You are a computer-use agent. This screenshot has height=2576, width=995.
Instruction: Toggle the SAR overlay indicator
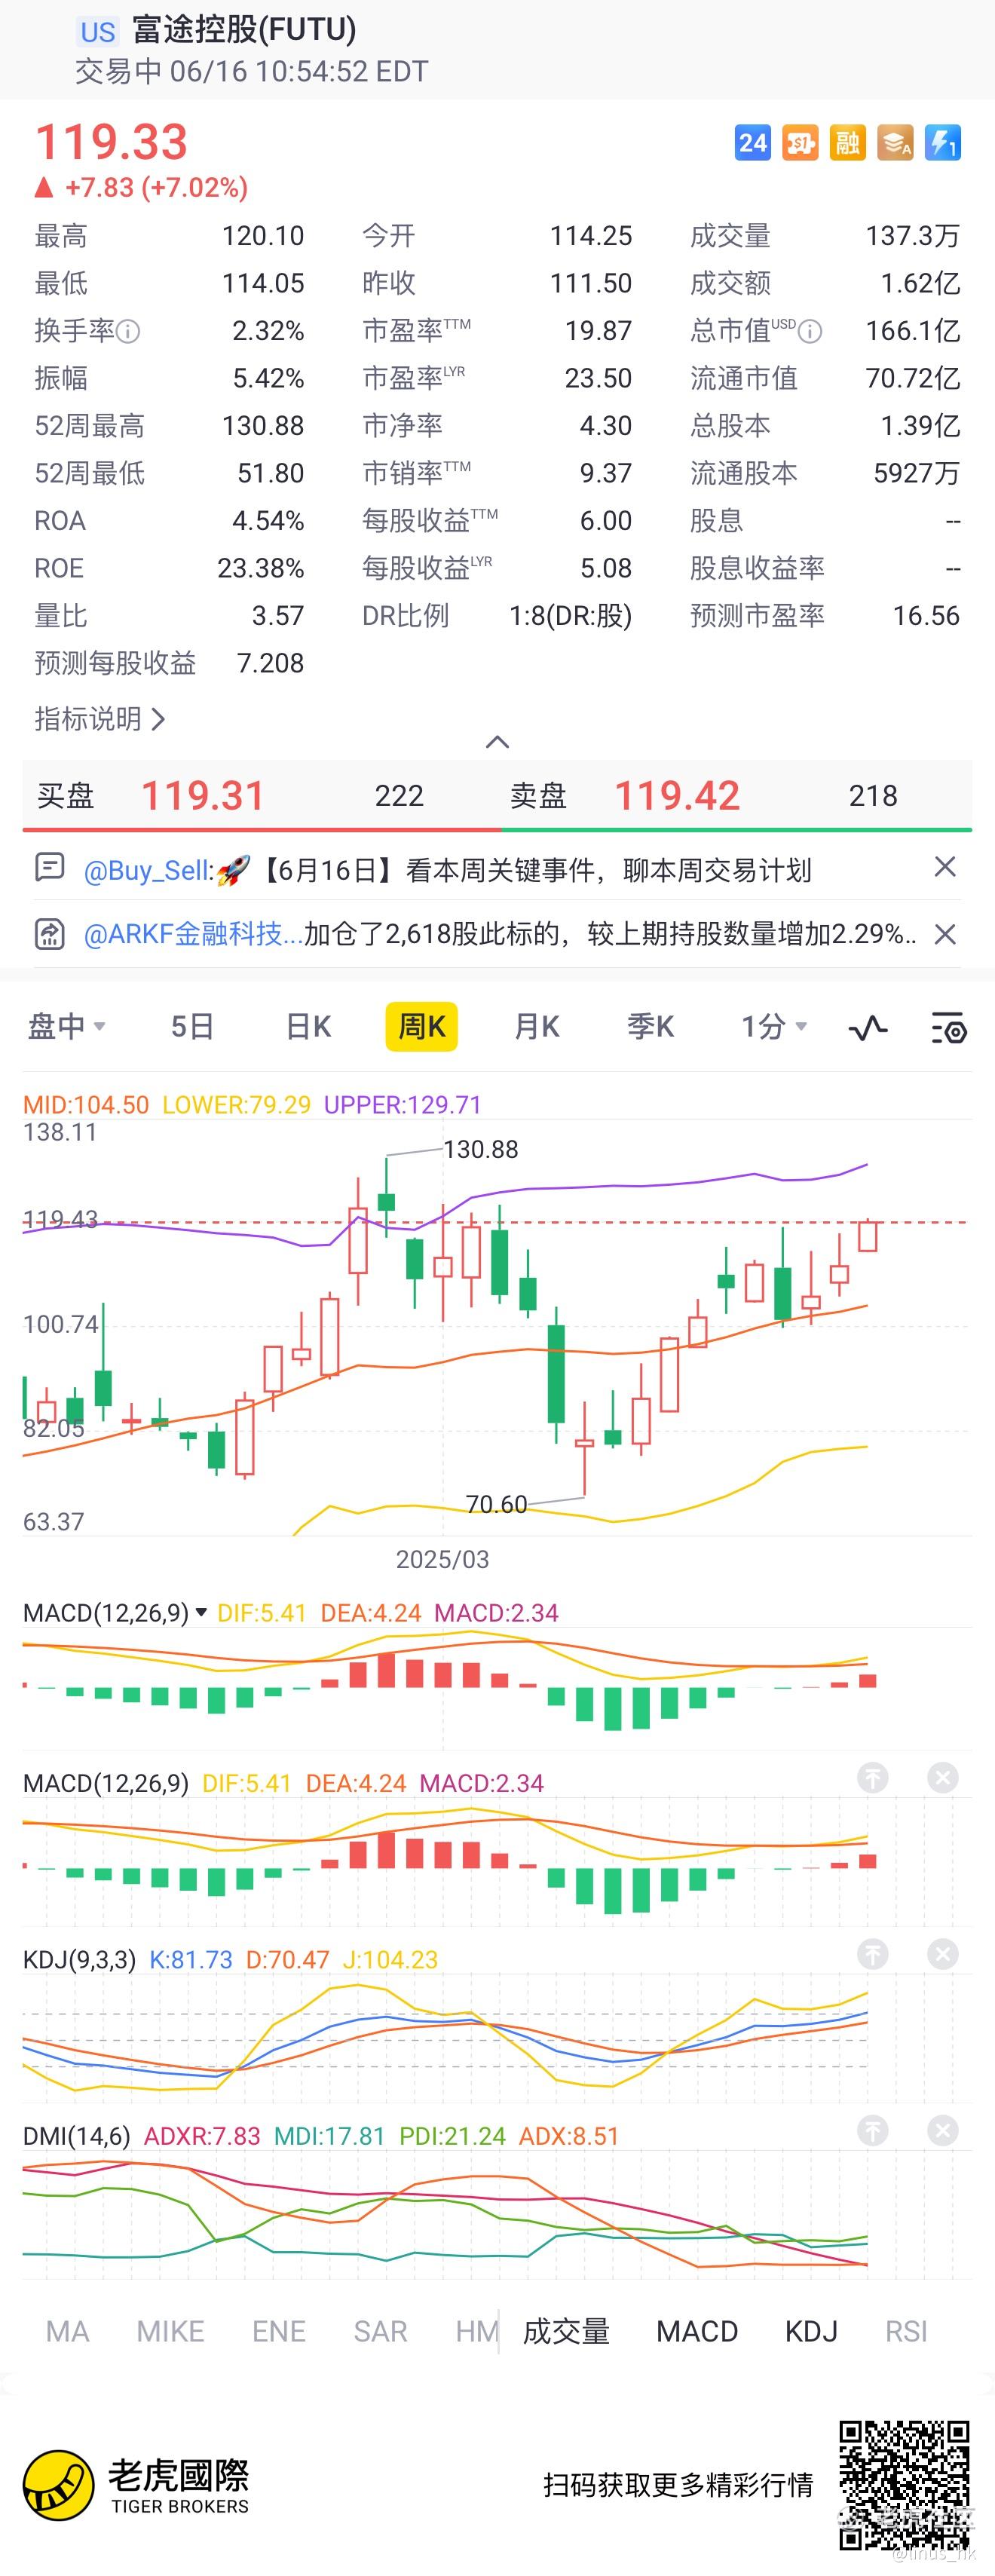point(380,2331)
